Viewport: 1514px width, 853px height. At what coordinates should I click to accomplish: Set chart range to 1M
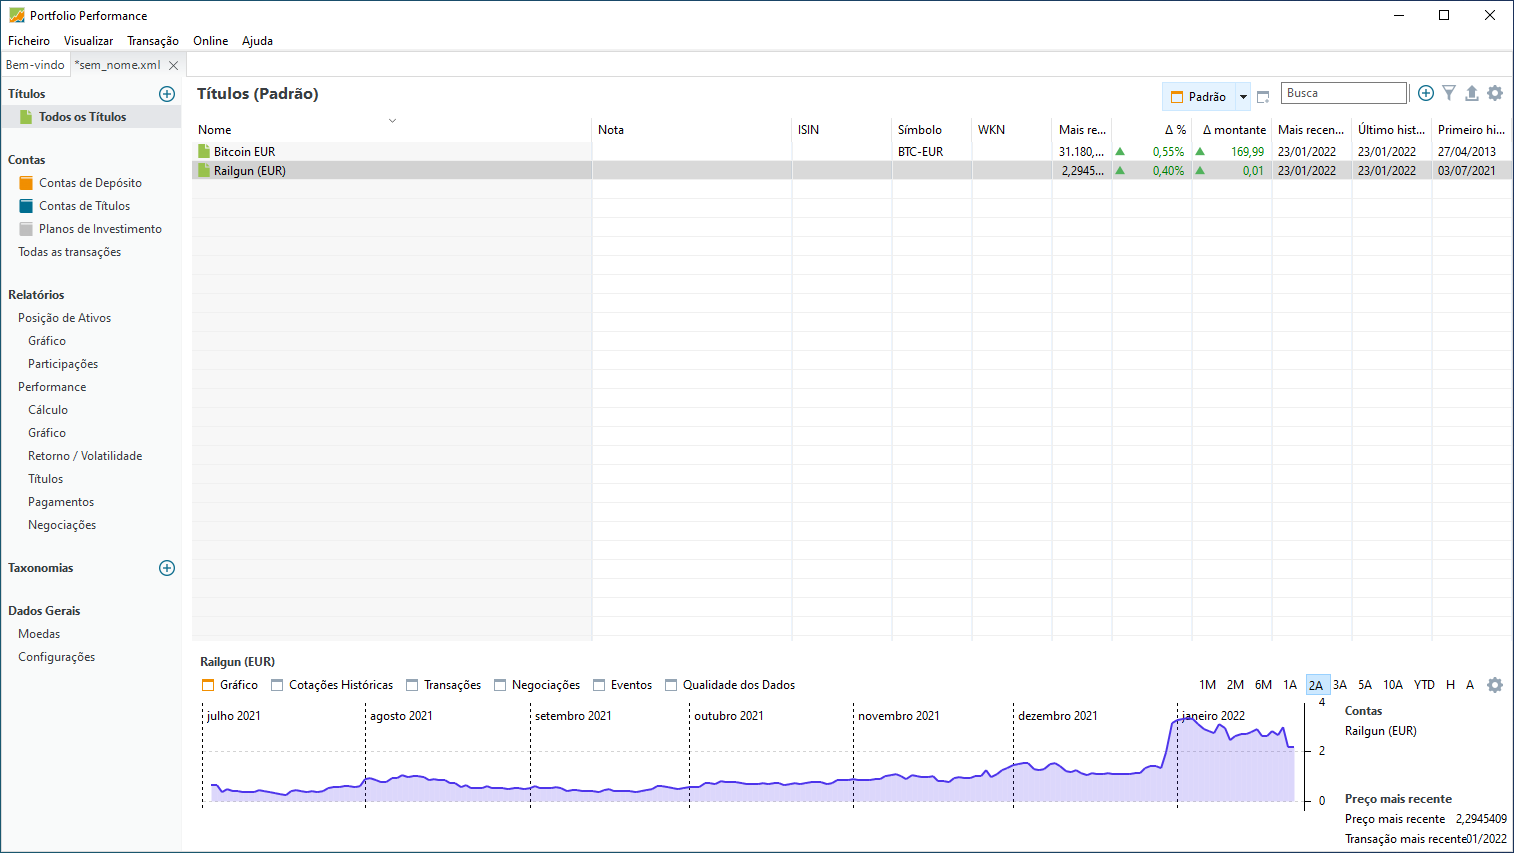[x=1208, y=685]
